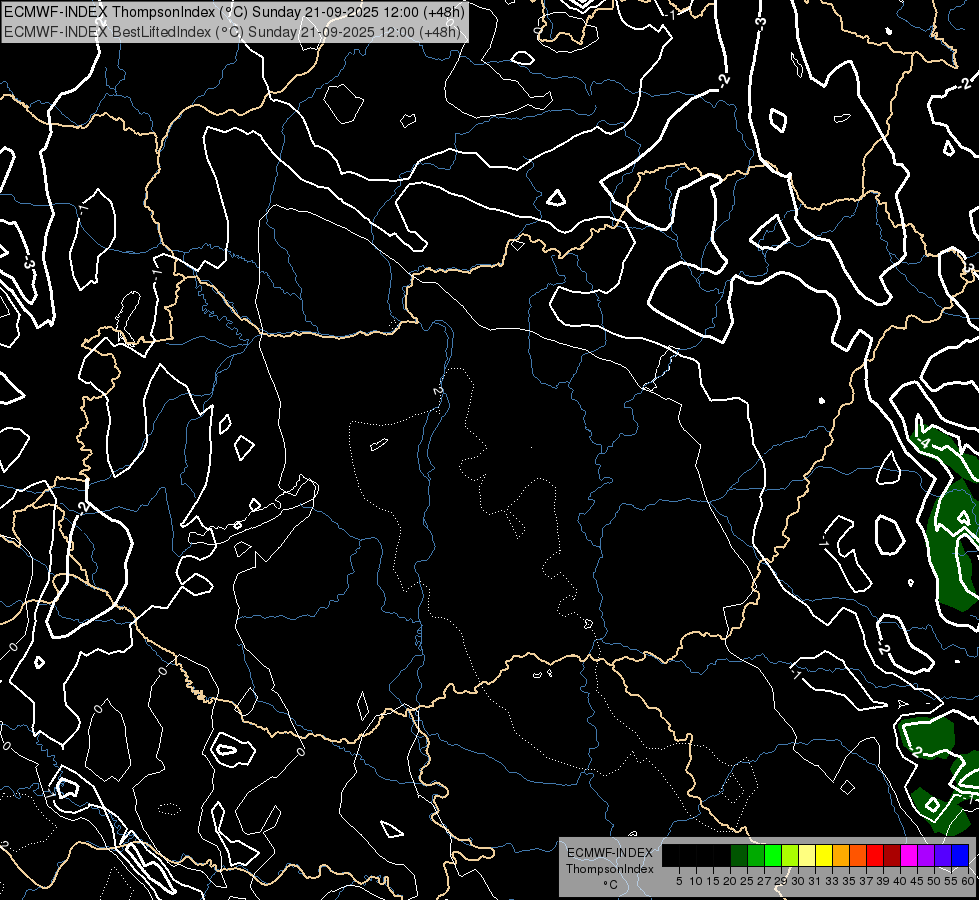Click the bright red 37–39 legend swatch
979x900 pixels.
(x=874, y=855)
